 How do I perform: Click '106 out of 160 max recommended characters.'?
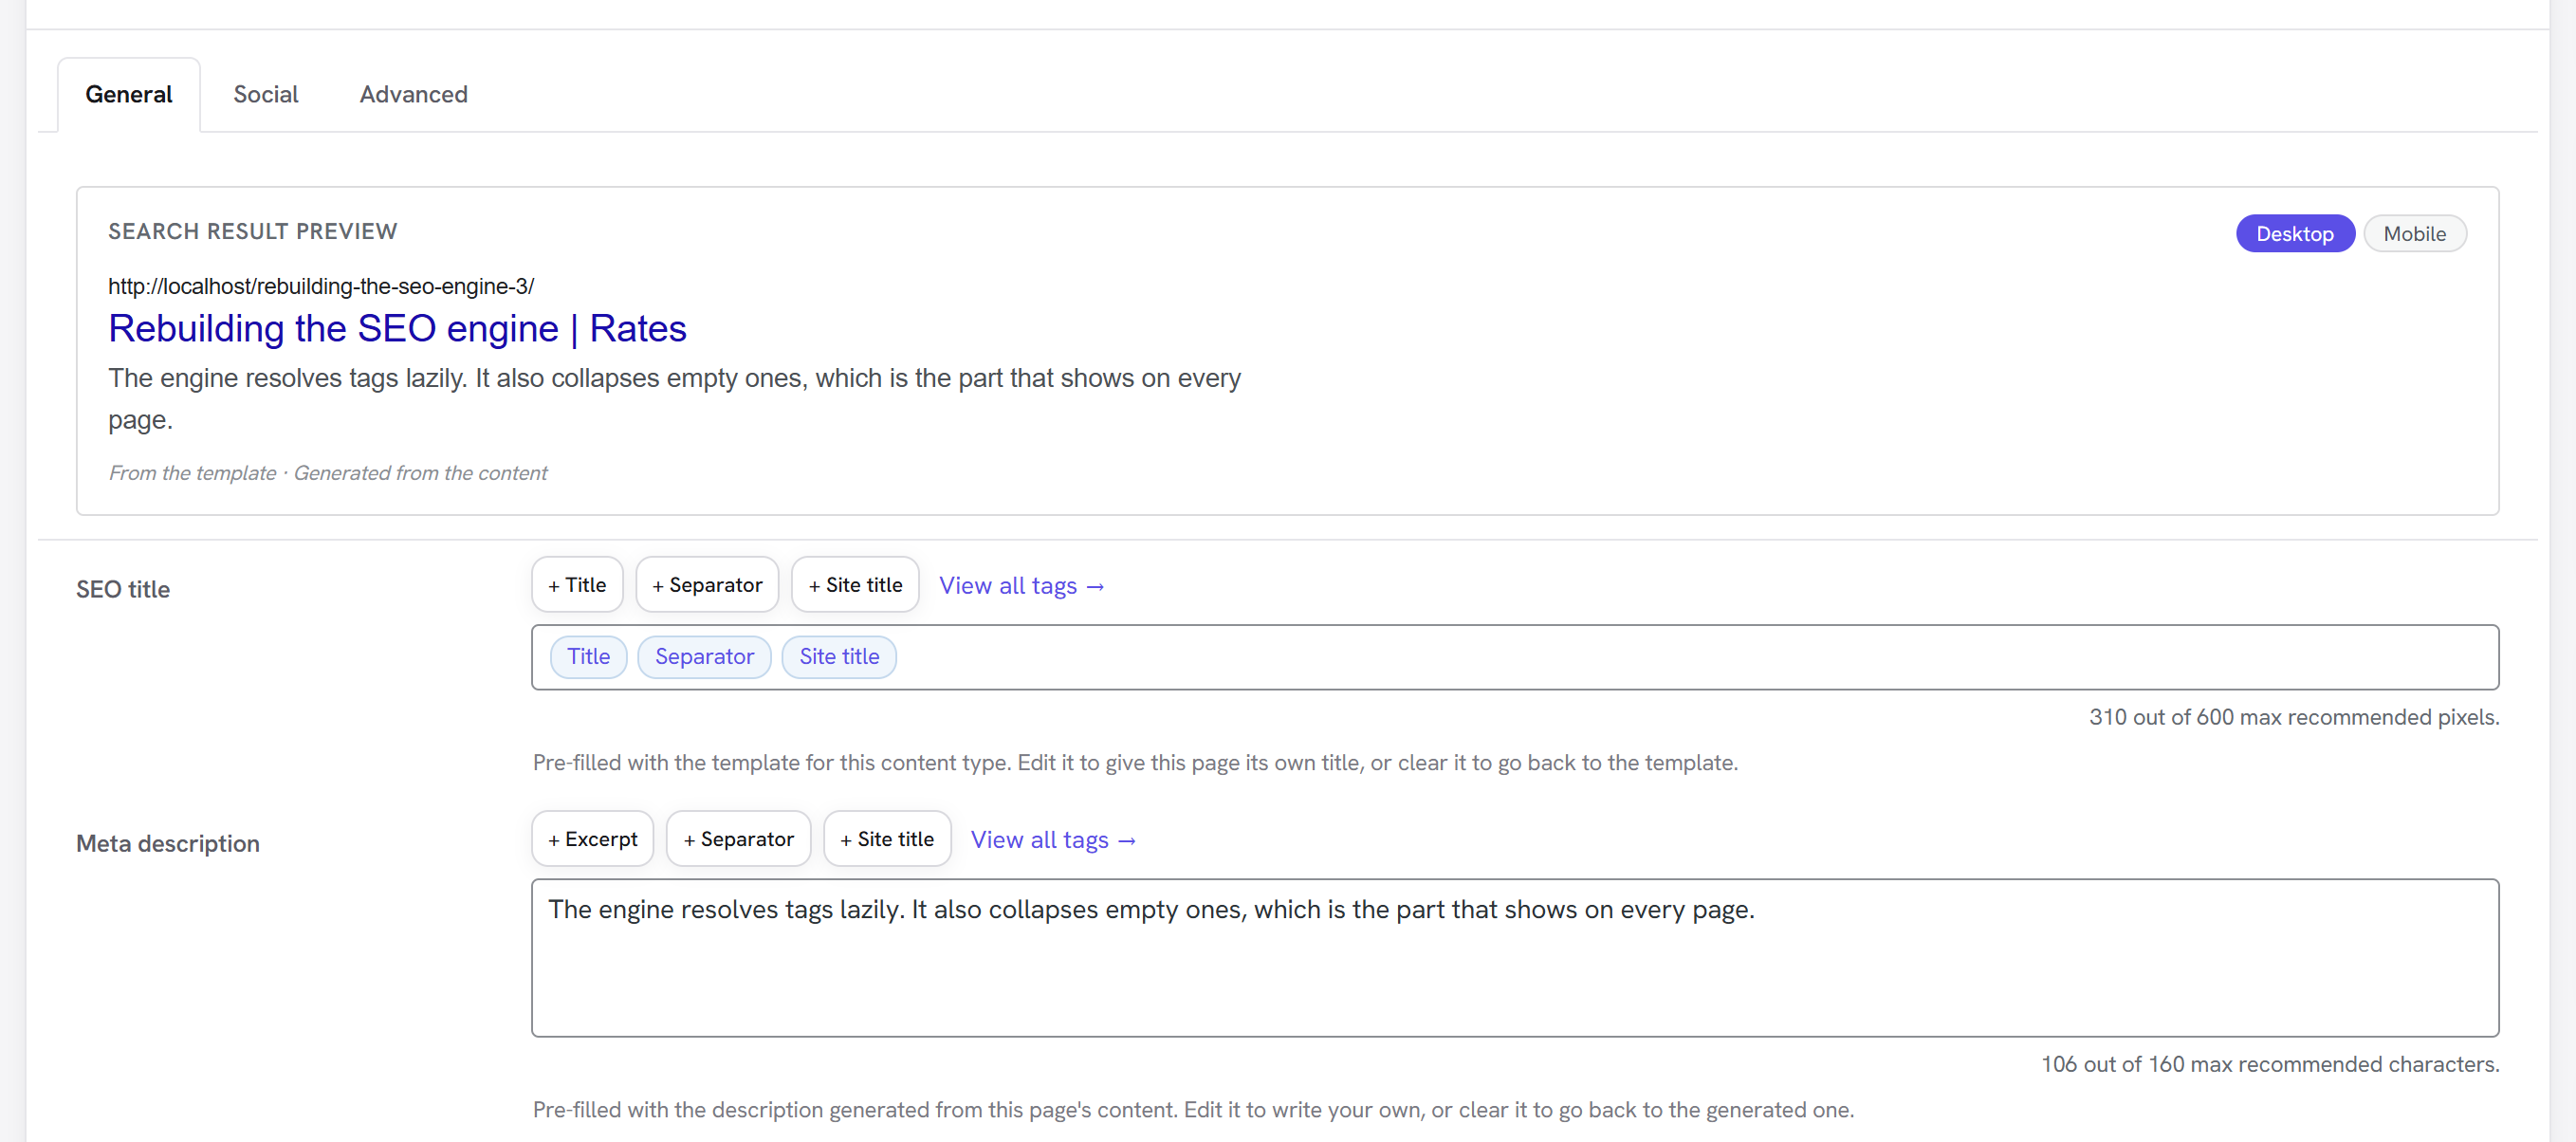click(2270, 1064)
